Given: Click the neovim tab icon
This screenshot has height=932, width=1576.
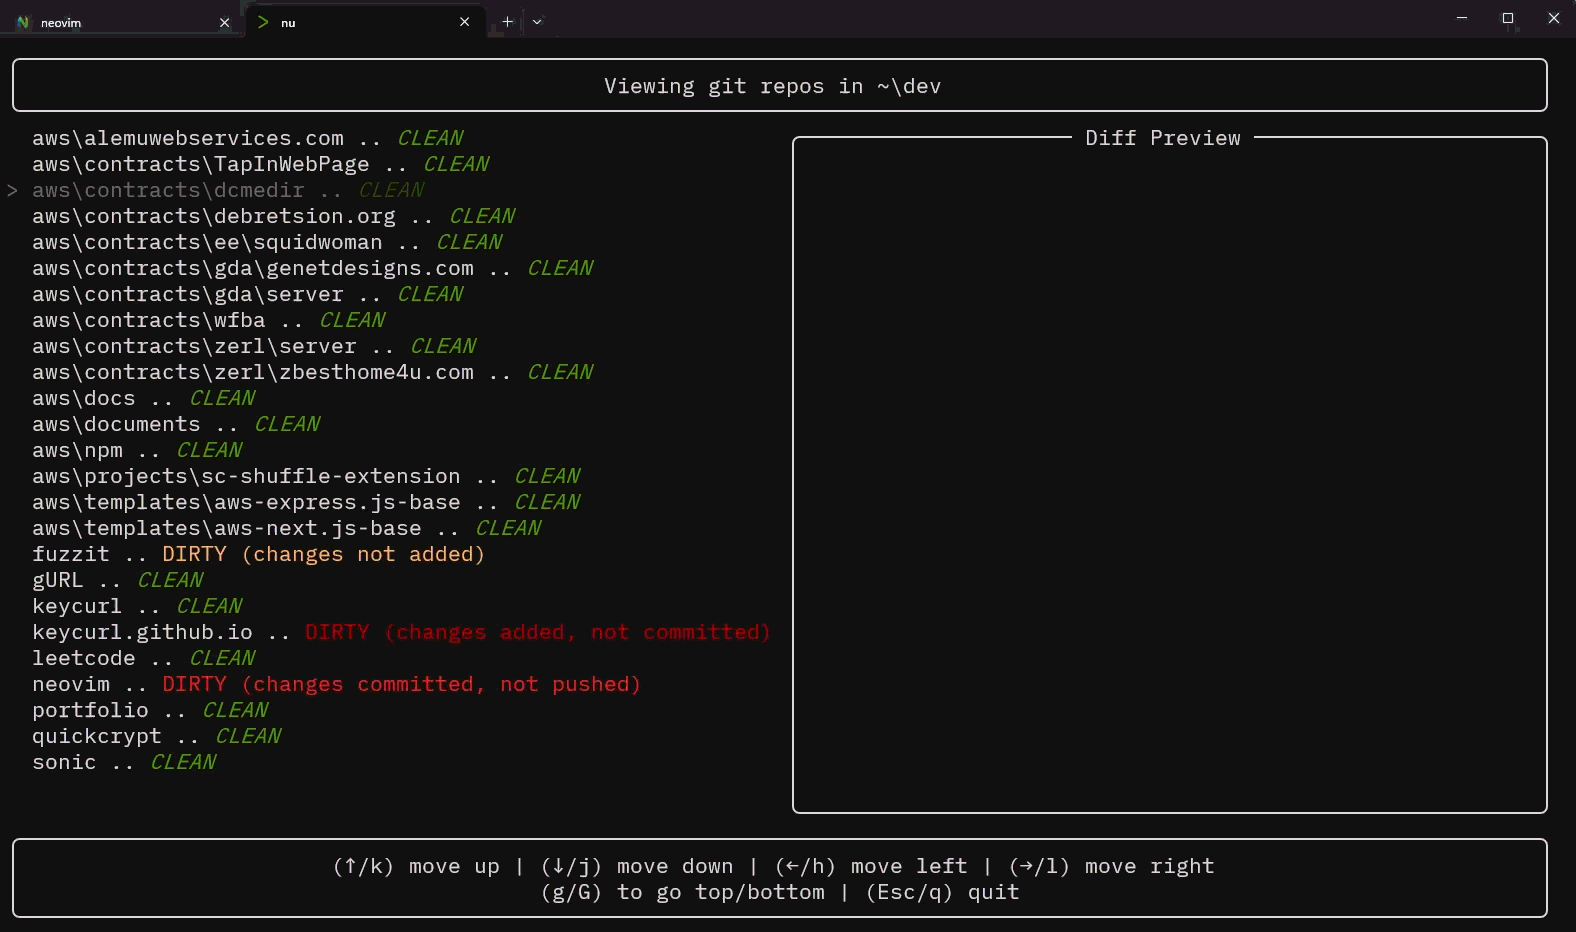Looking at the screenshot, I should (x=23, y=22).
